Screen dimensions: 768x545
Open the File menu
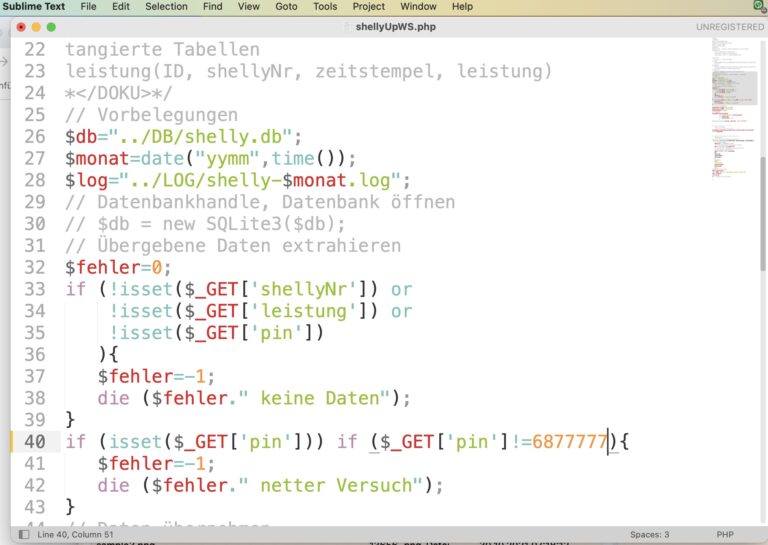point(88,6)
